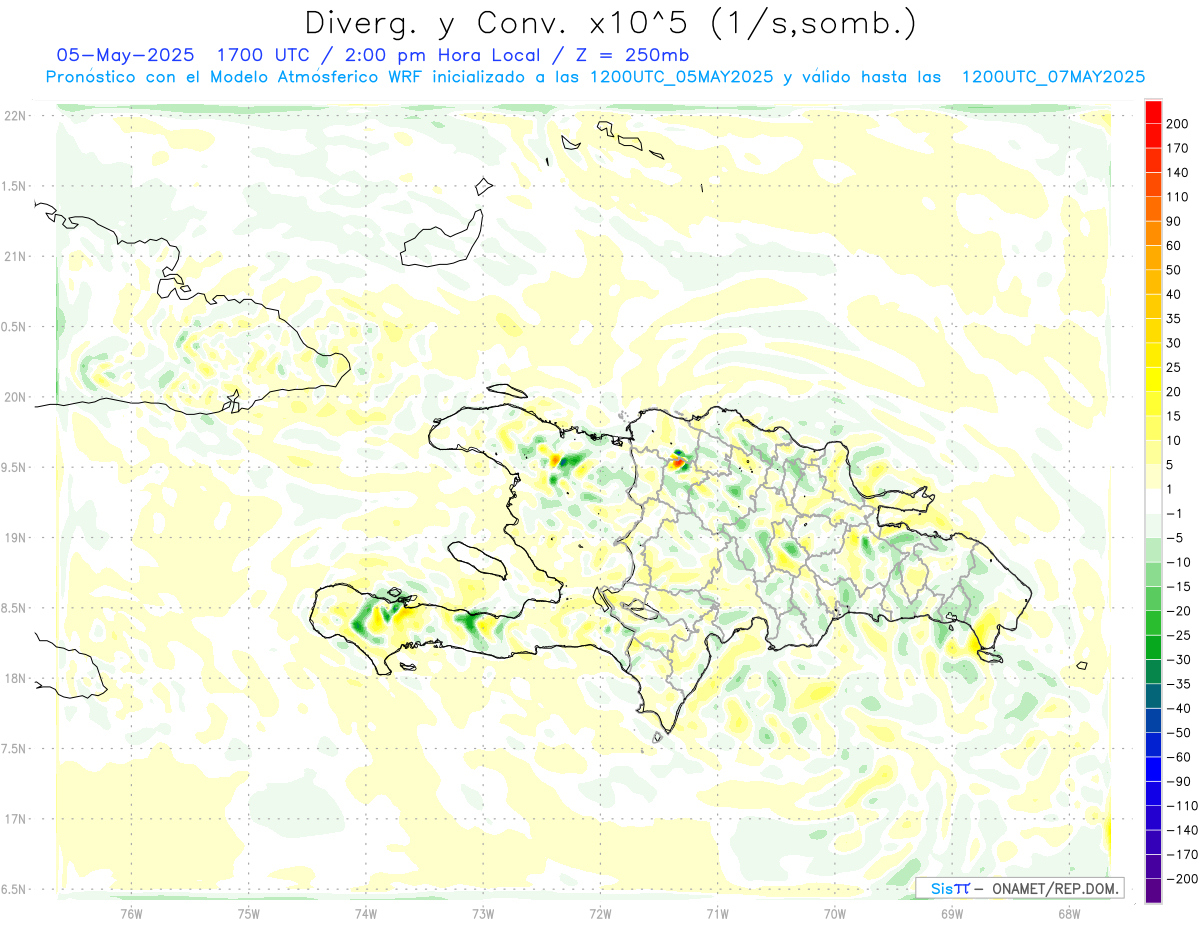Click the "70W" longitude axis label
This screenshot has width=1200, height=927.
835,913
